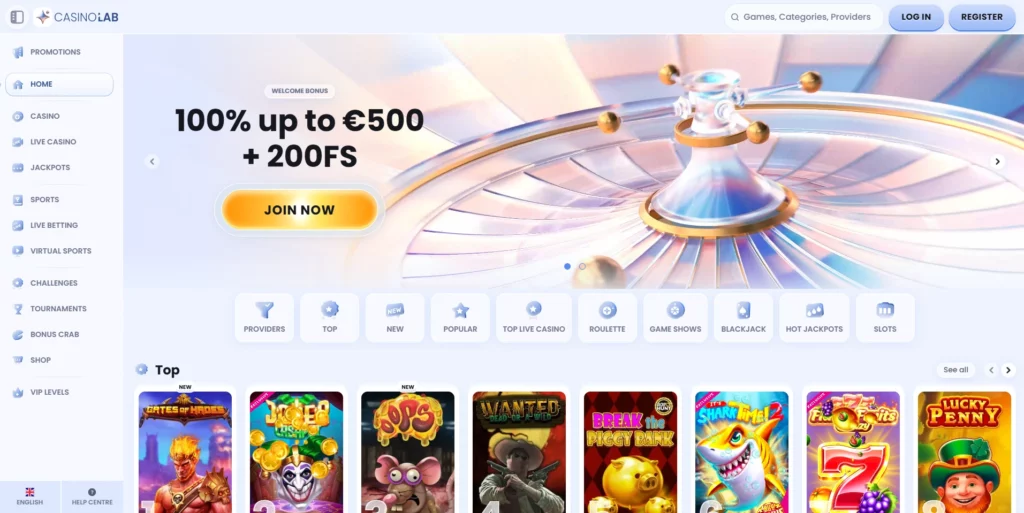
Task: Open Promotions from the sidebar
Action: click(46, 52)
